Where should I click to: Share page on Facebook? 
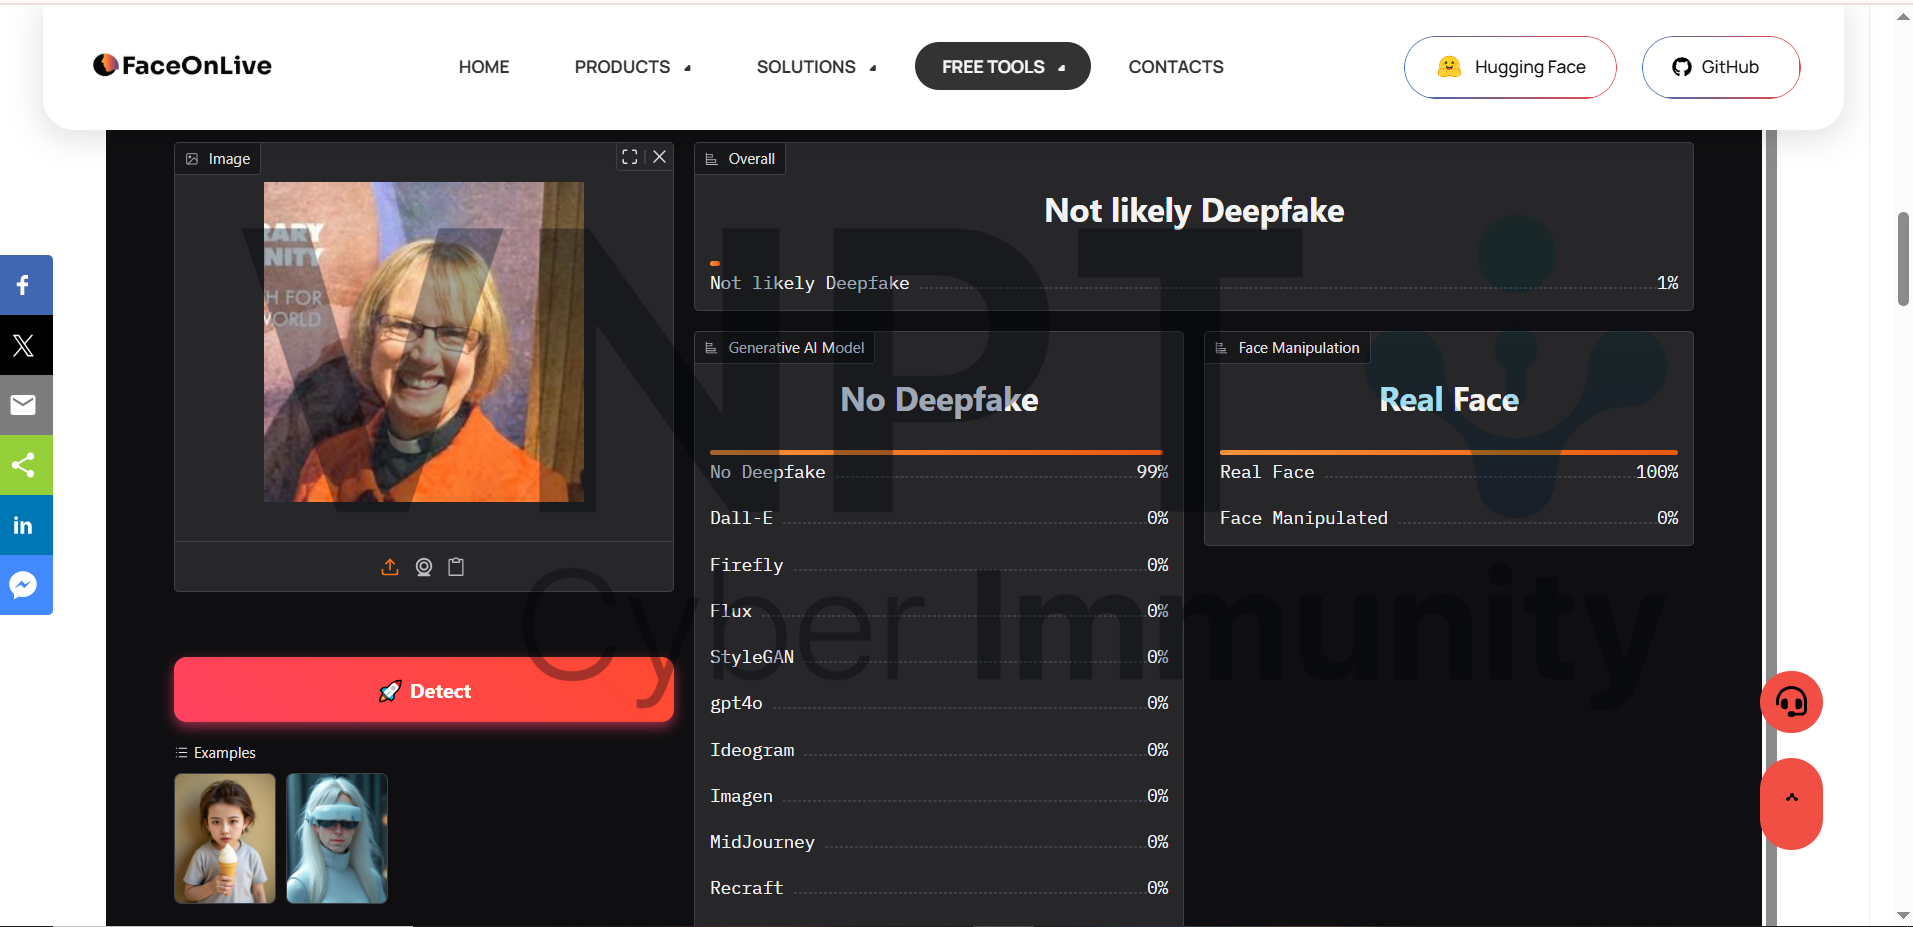click(x=24, y=285)
